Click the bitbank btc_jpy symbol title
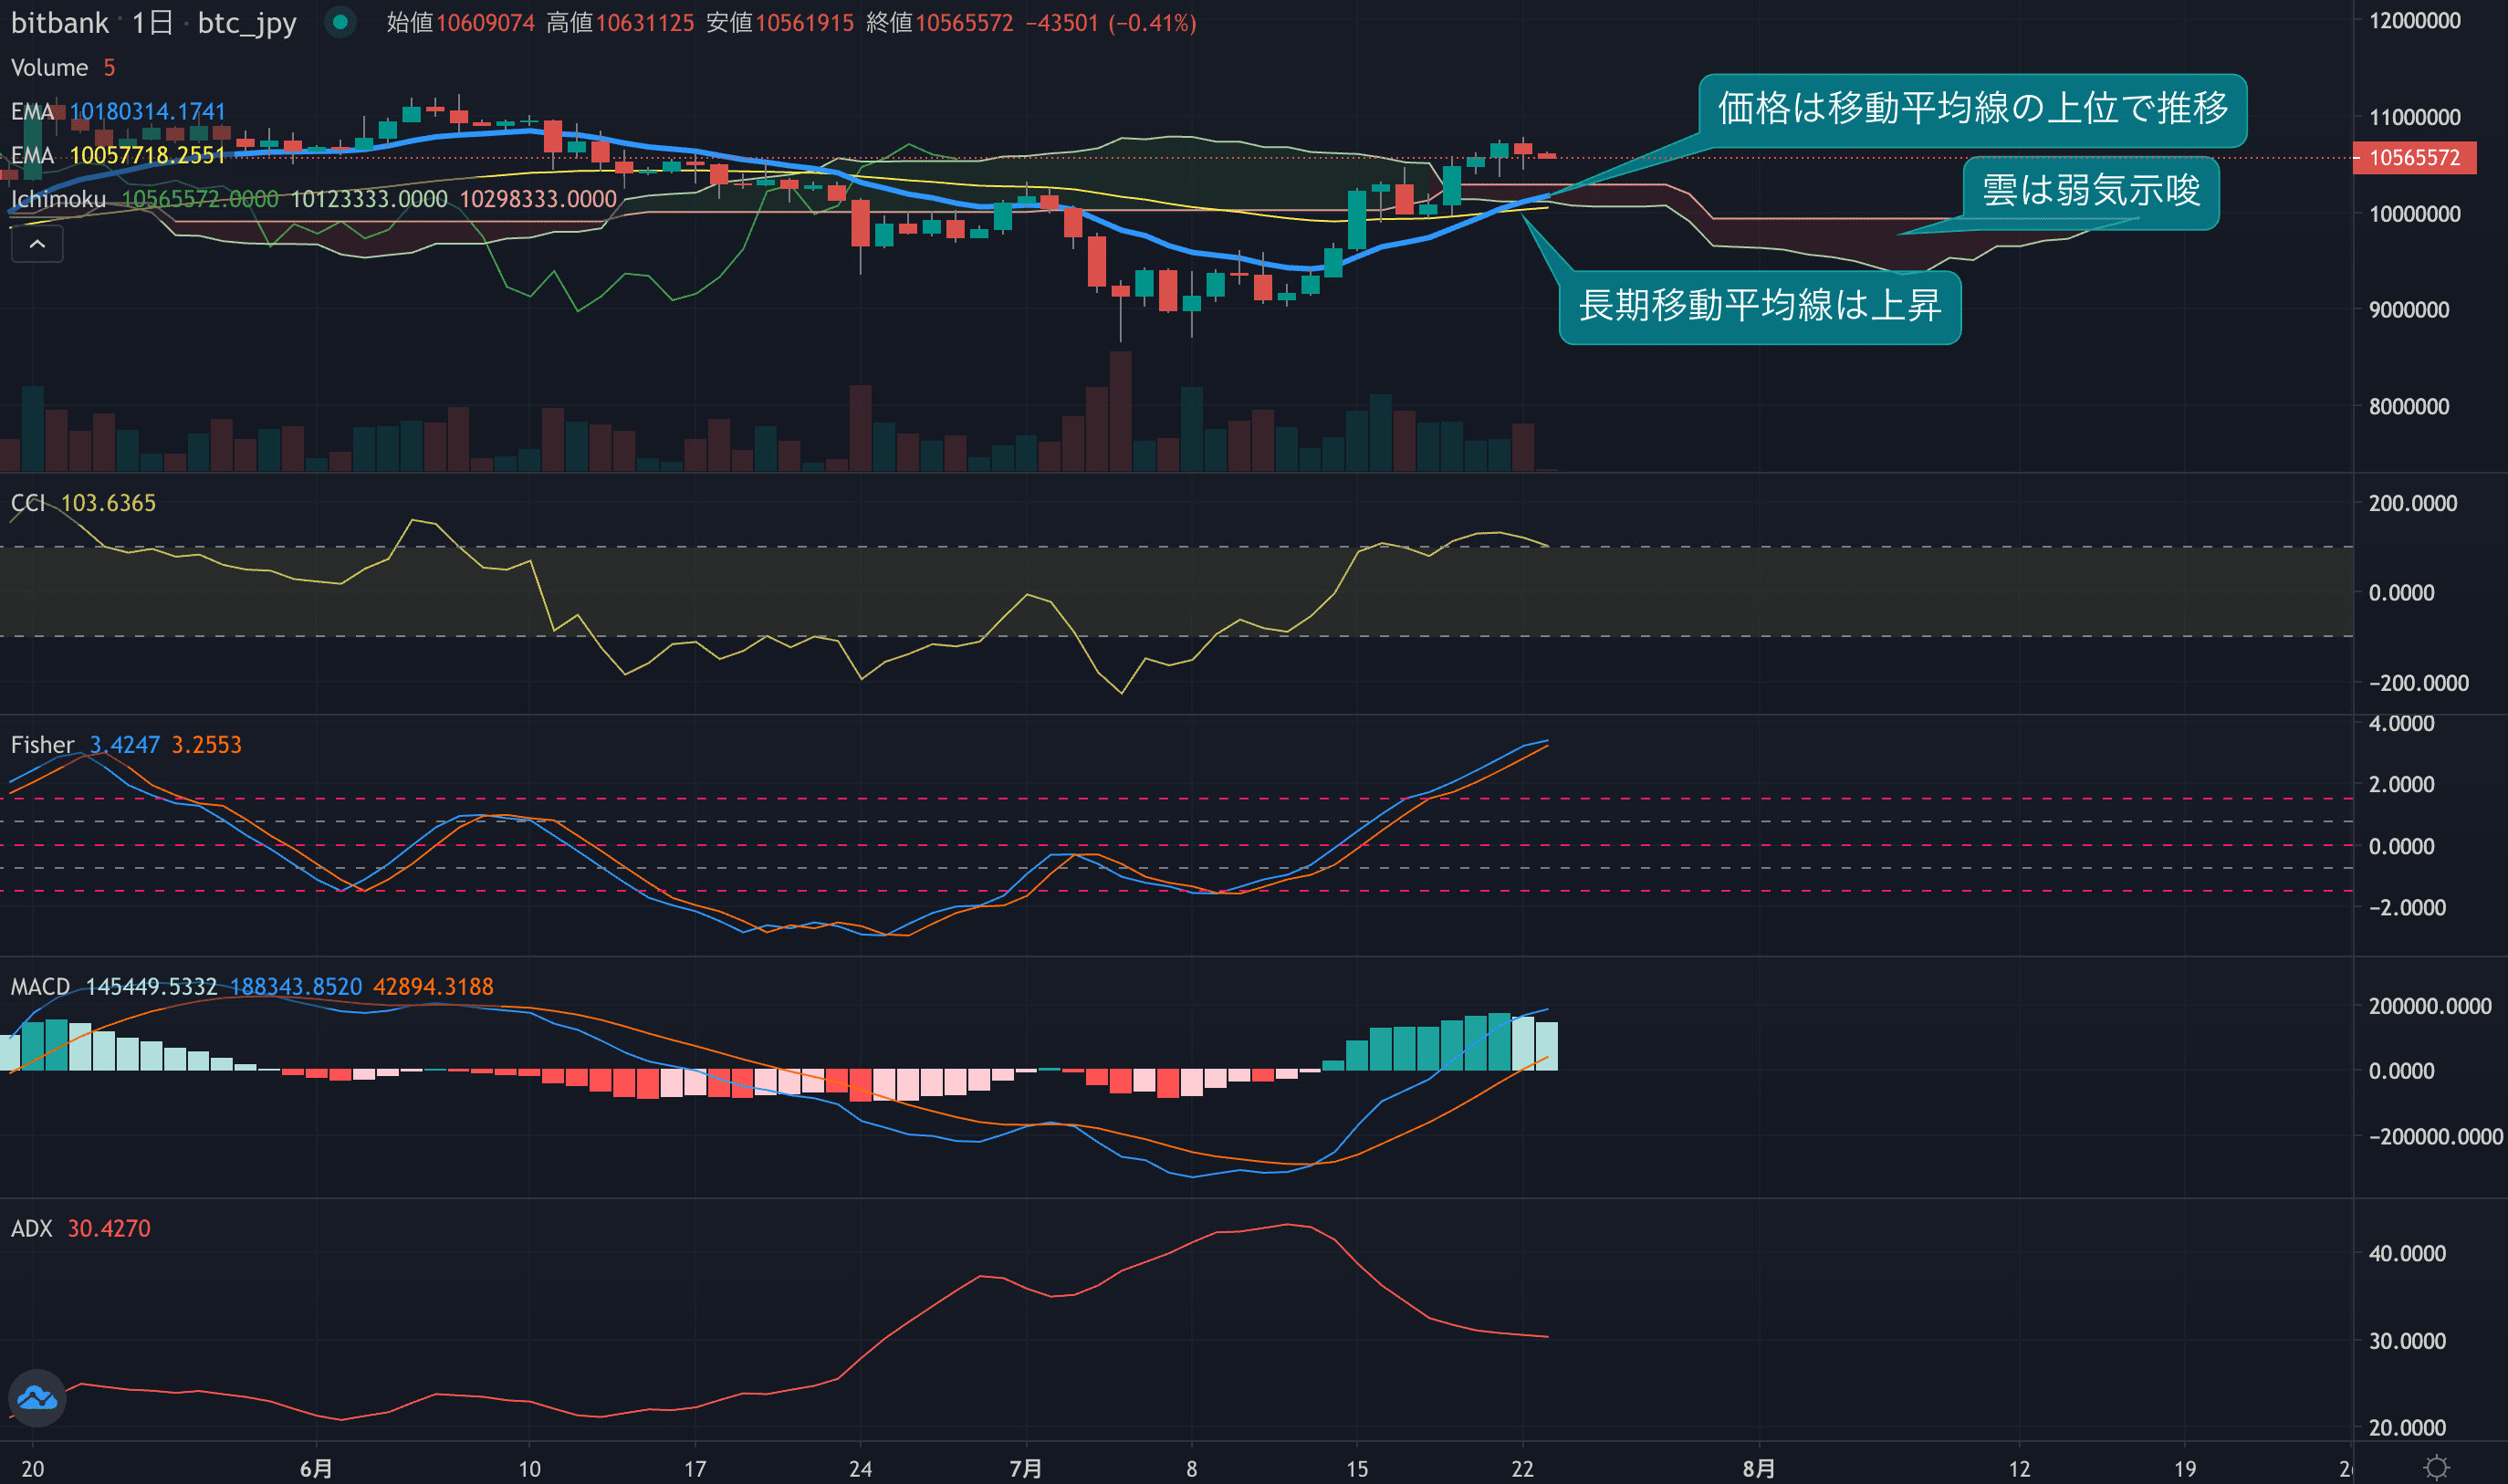 coord(60,23)
